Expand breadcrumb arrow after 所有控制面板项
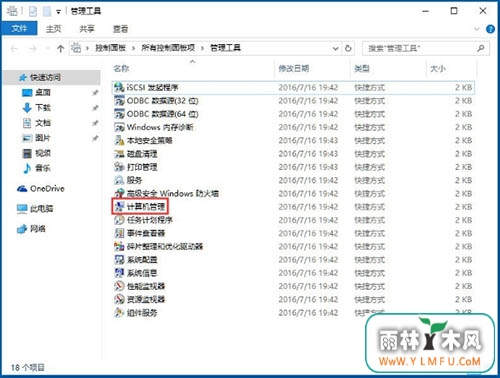Viewport: 500px width, 378px height. [202, 48]
